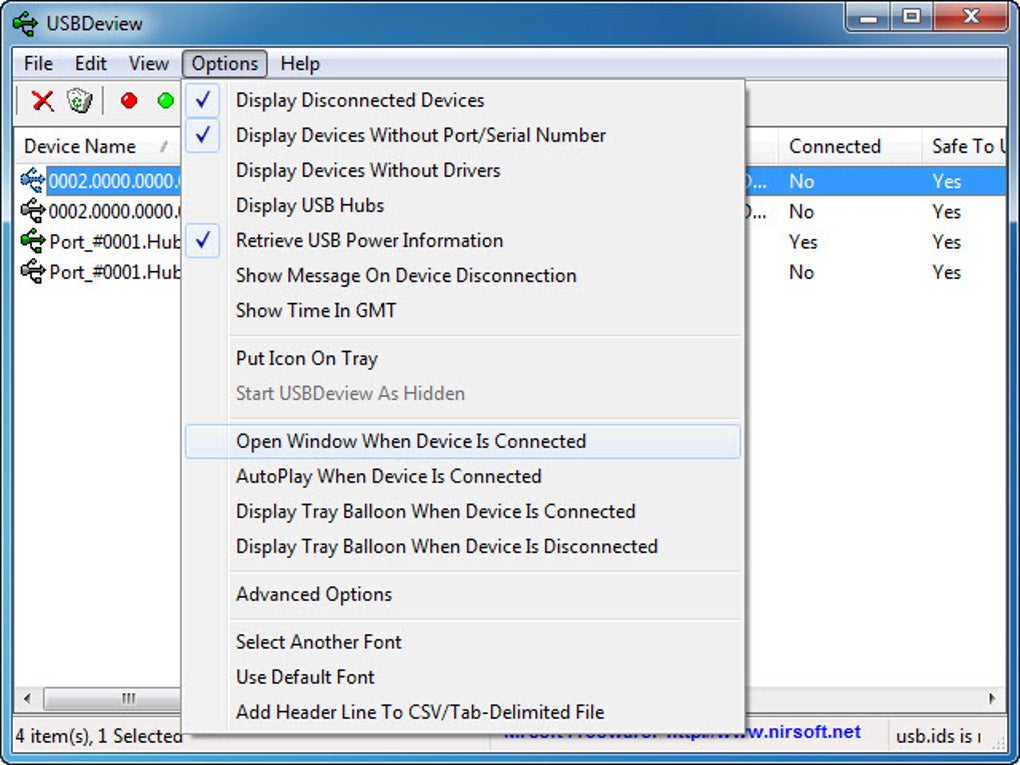Image resolution: width=1020 pixels, height=765 pixels.
Task: Toggle Retrieve USB Power Information
Action: pyautogui.click(x=463, y=241)
